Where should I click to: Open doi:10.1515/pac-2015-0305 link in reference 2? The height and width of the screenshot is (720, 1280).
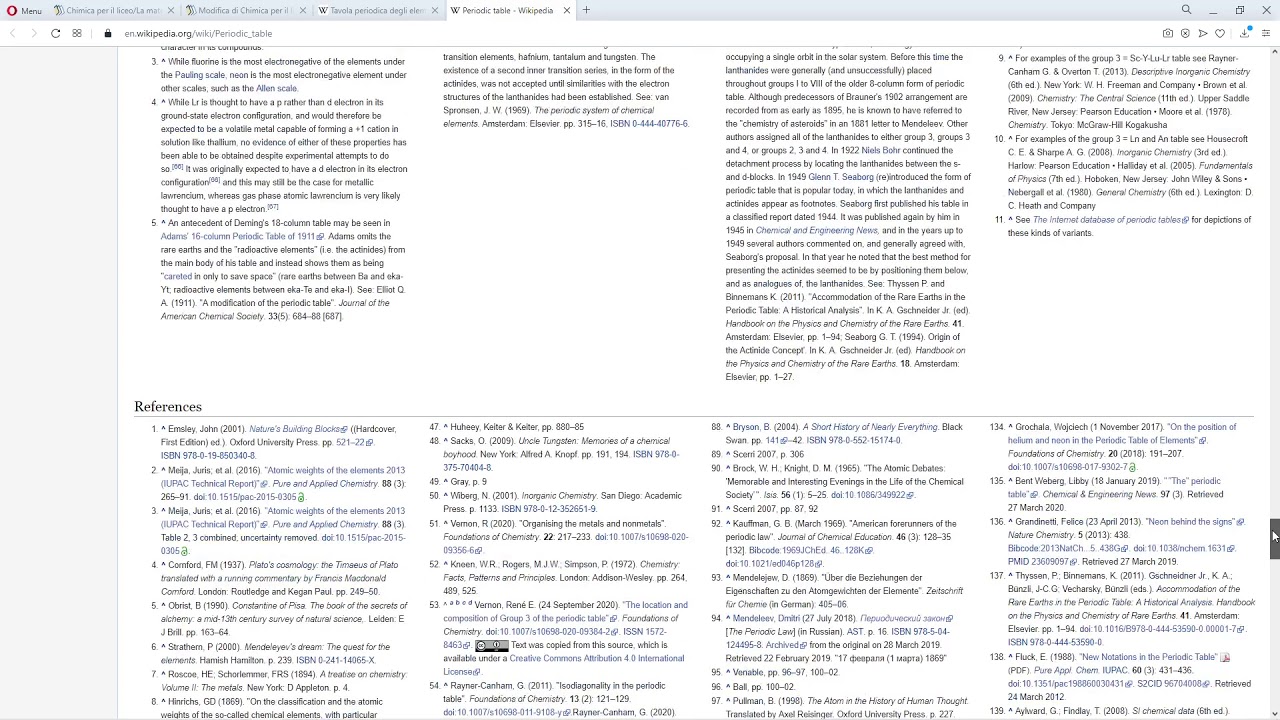pos(249,497)
